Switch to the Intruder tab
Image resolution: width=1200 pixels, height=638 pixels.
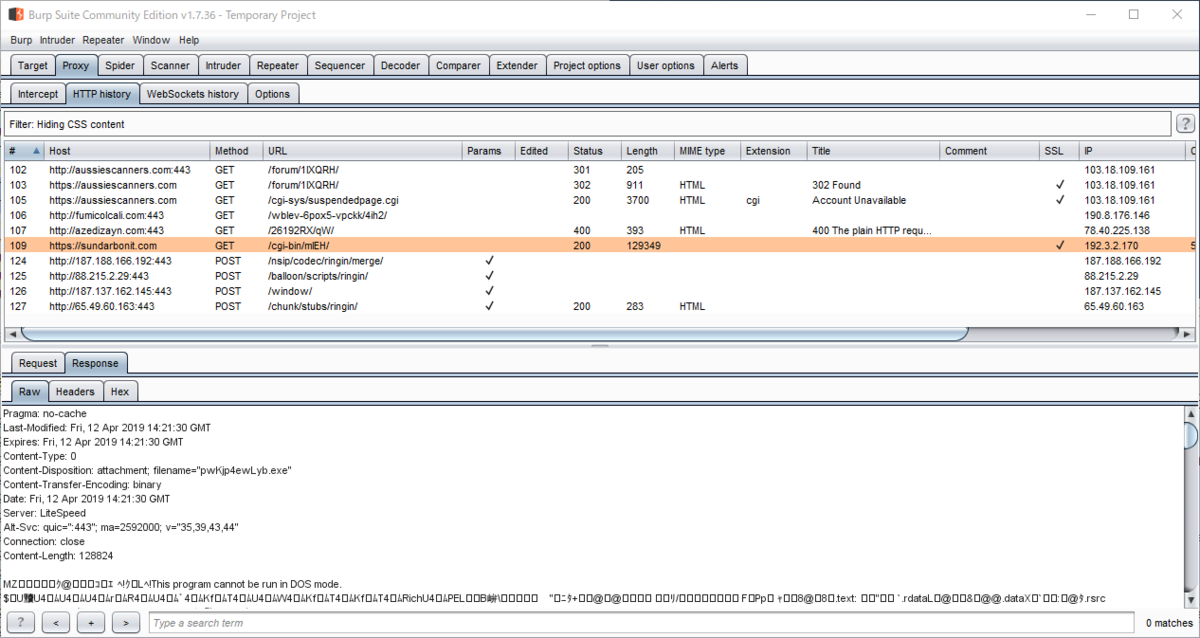(223, 65)
